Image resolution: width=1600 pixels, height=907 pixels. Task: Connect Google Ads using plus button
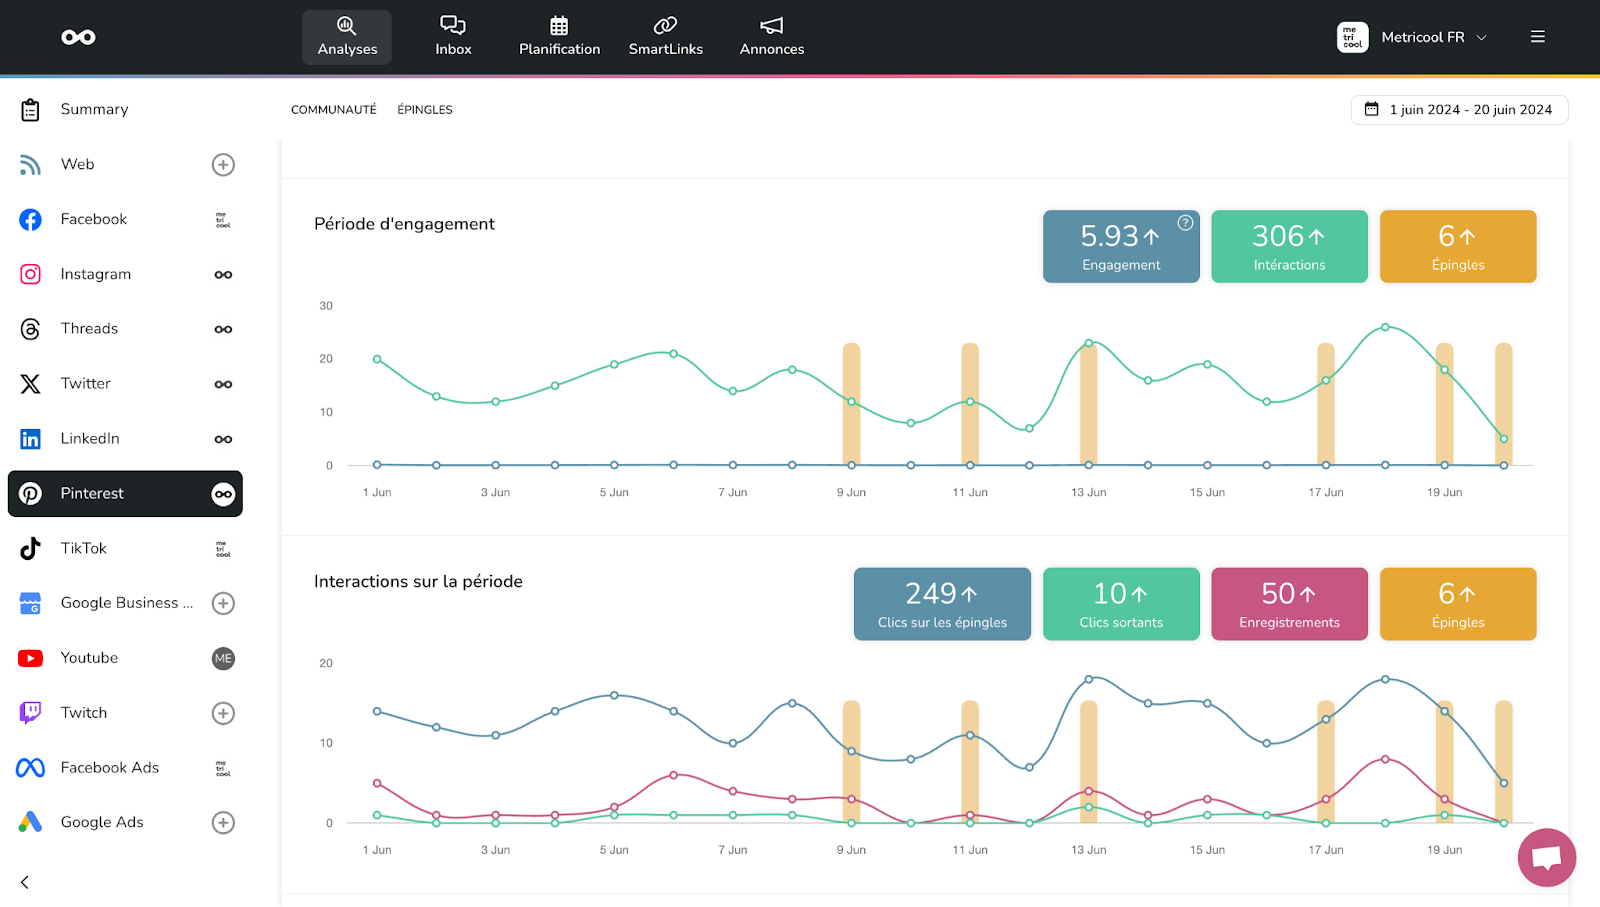[x=223, y=823]
